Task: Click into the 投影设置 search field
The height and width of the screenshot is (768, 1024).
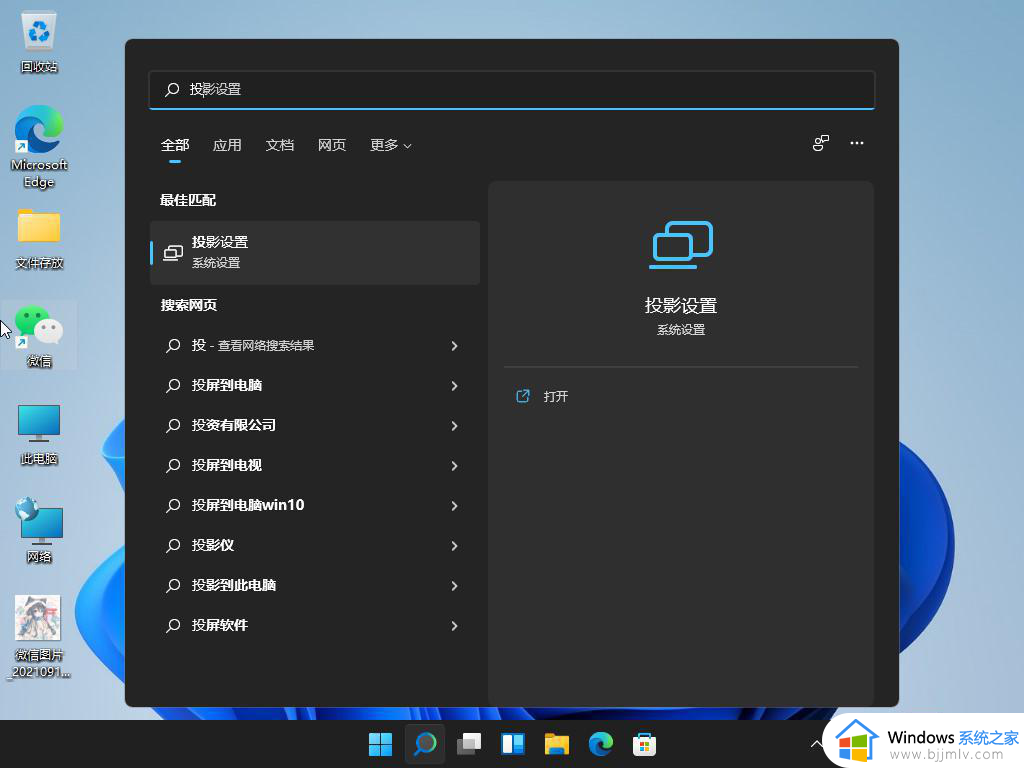Action: click(512, 89)
